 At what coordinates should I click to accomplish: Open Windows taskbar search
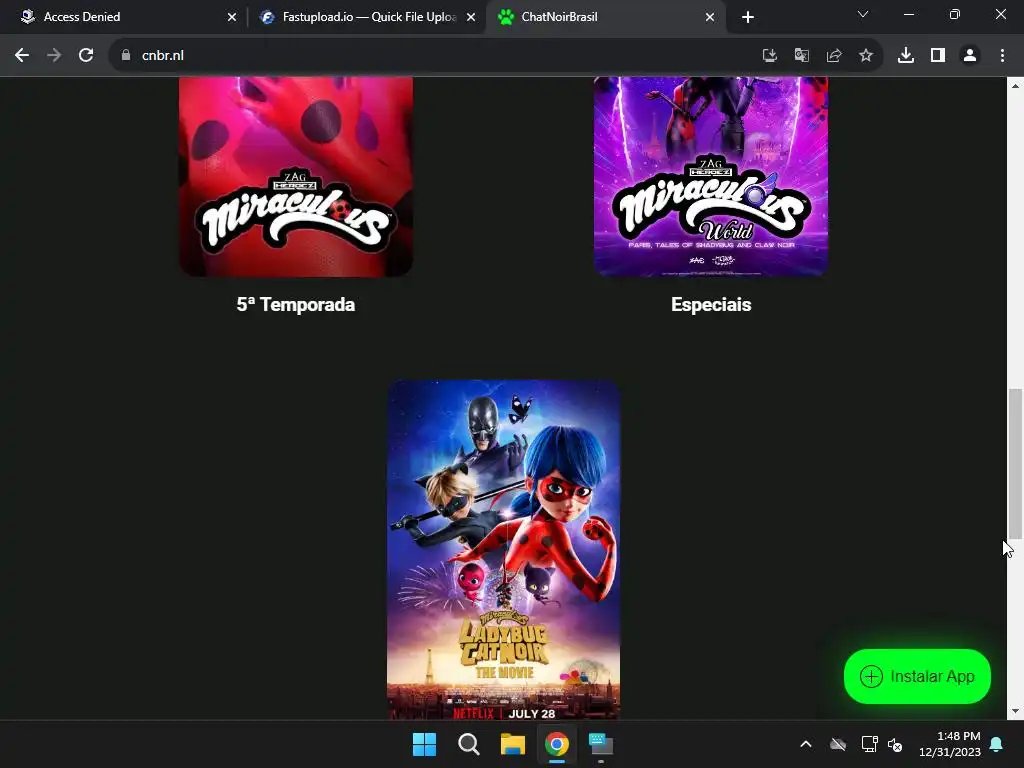[468, 744]
